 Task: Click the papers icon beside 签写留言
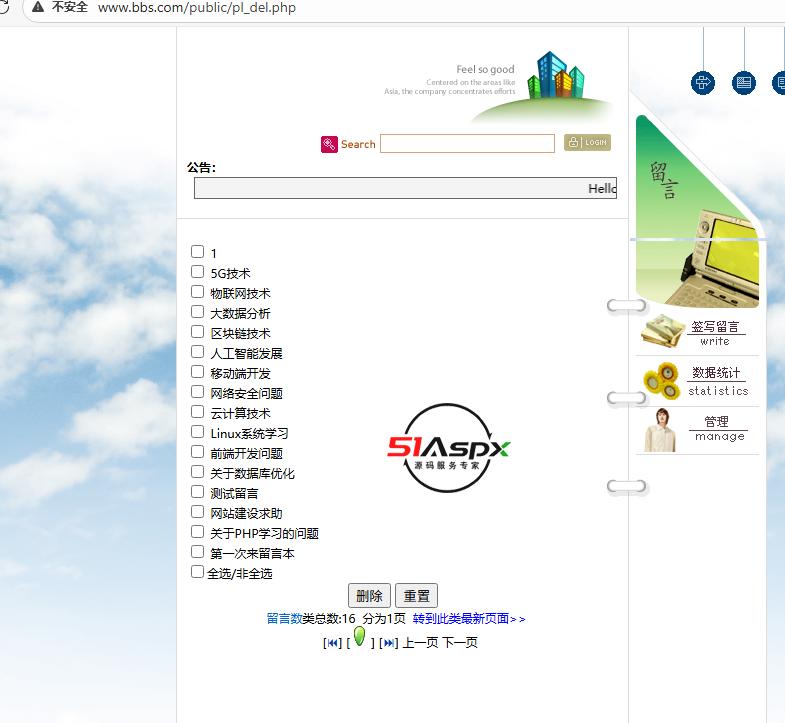[x=662, y=330]
